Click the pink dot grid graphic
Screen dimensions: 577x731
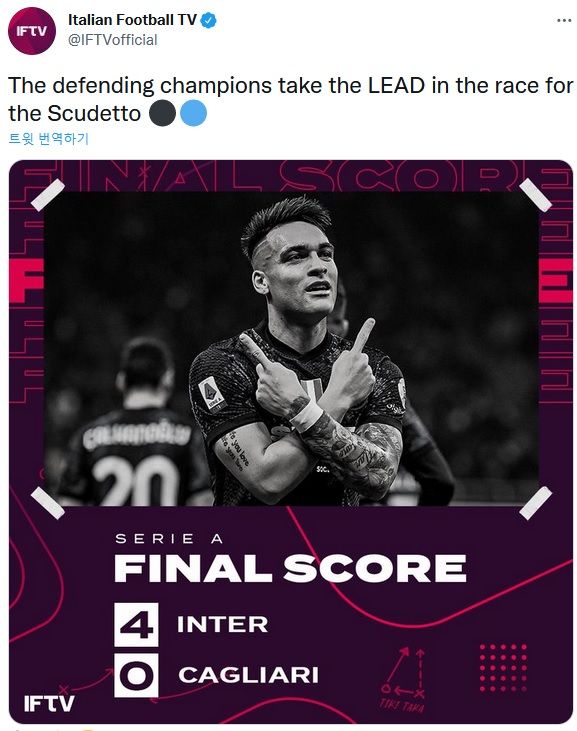503,668
